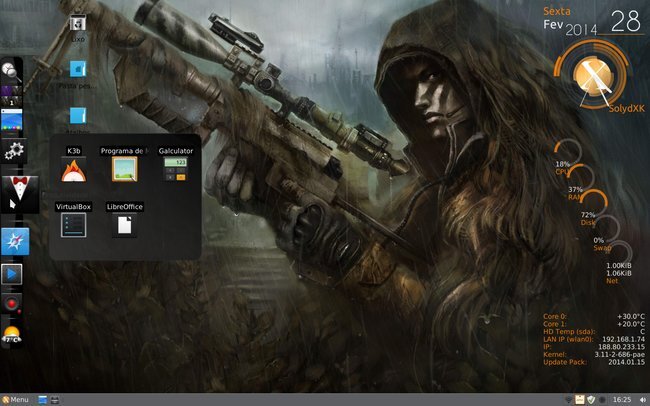The image size is (650, 406).
Task: Open the Lixo trash desktop icon
Action: click(x=78, y=24)
